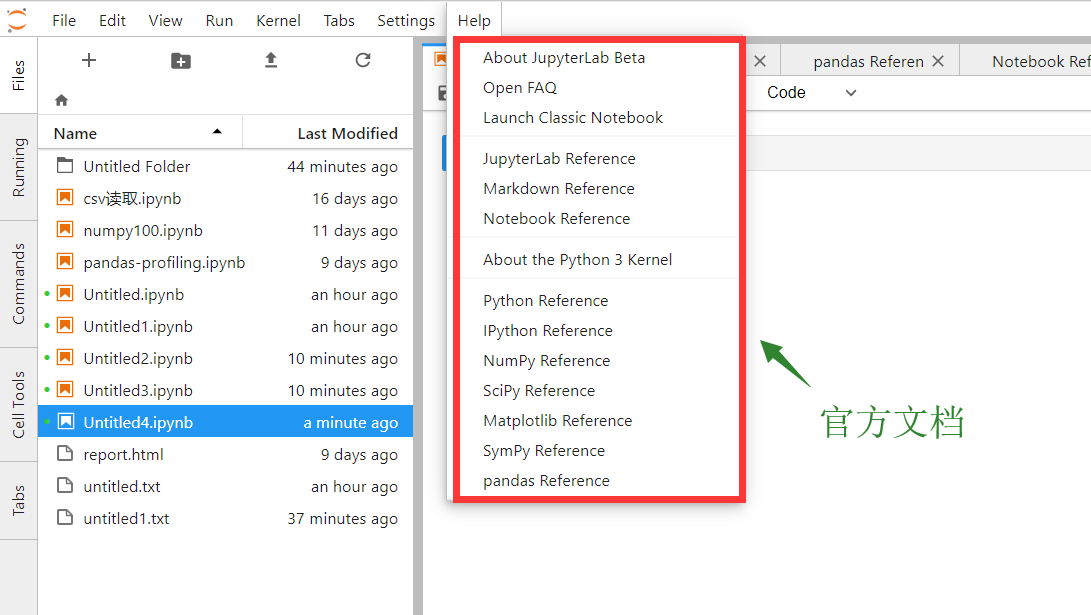Click file icon of report.html
This screenshot has height=615, width=1091.
click(65, 454)
